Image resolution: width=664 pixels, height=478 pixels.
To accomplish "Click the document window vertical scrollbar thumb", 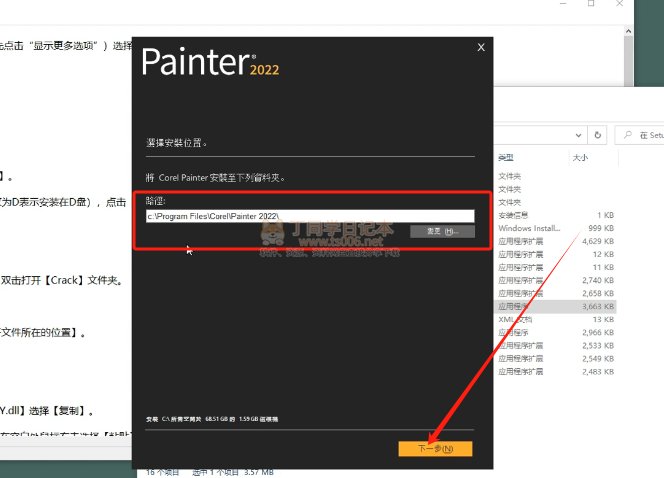I will click(x=628, y=61).
